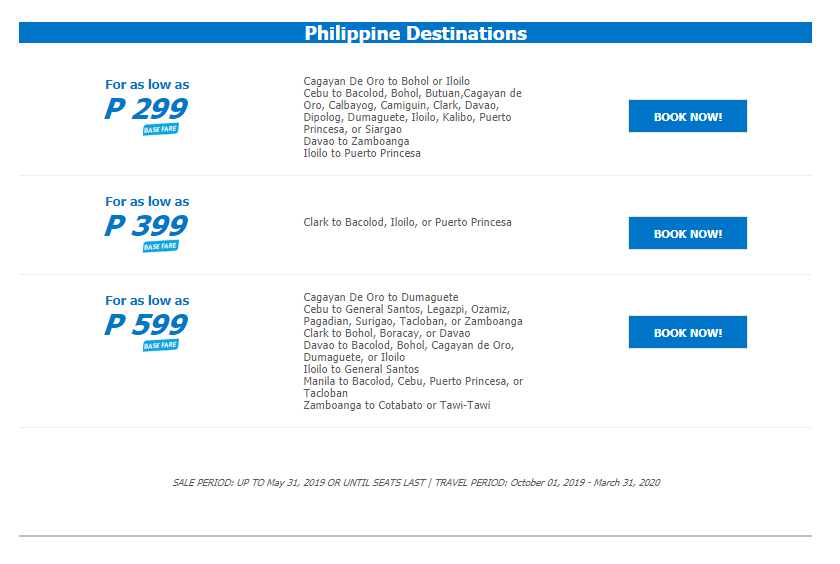Click the 'Cagayan De Oro to Bohol or Iloilo' line

click(x=387, y=81)
